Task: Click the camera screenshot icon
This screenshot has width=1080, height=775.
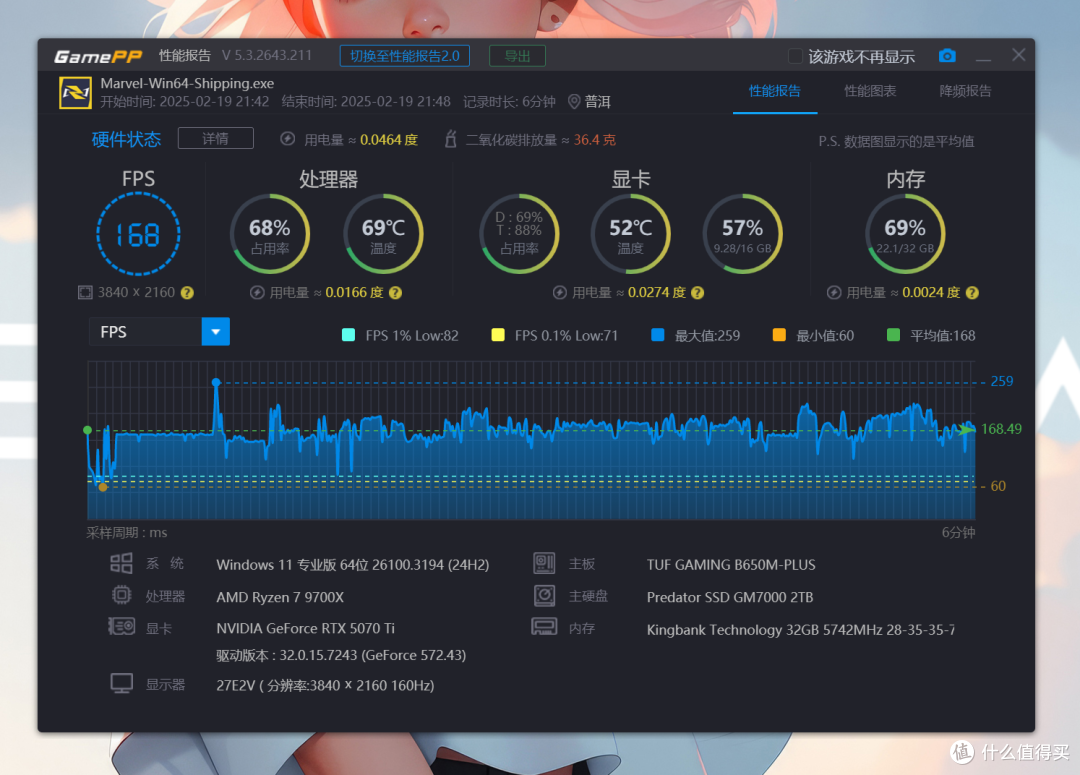Action: 947,56
